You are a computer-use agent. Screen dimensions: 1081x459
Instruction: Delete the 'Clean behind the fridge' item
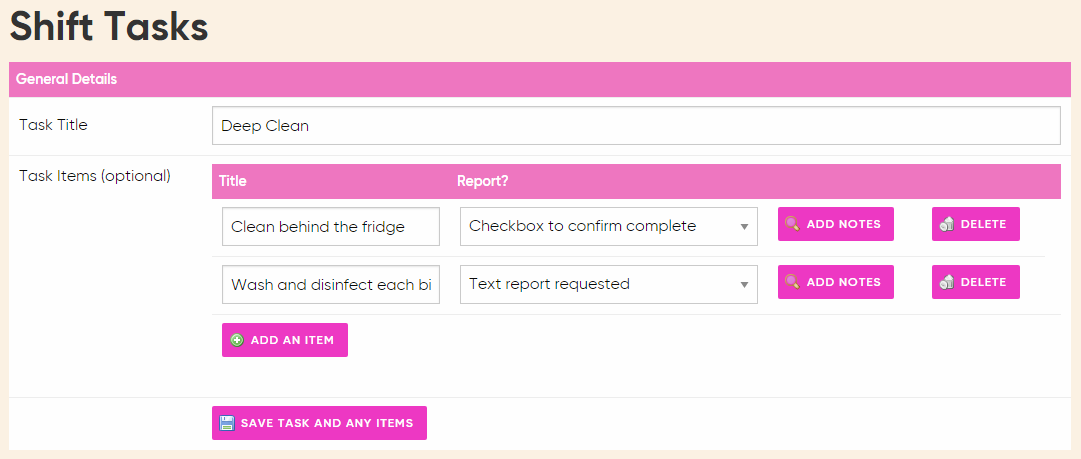(x=976, y=224)
